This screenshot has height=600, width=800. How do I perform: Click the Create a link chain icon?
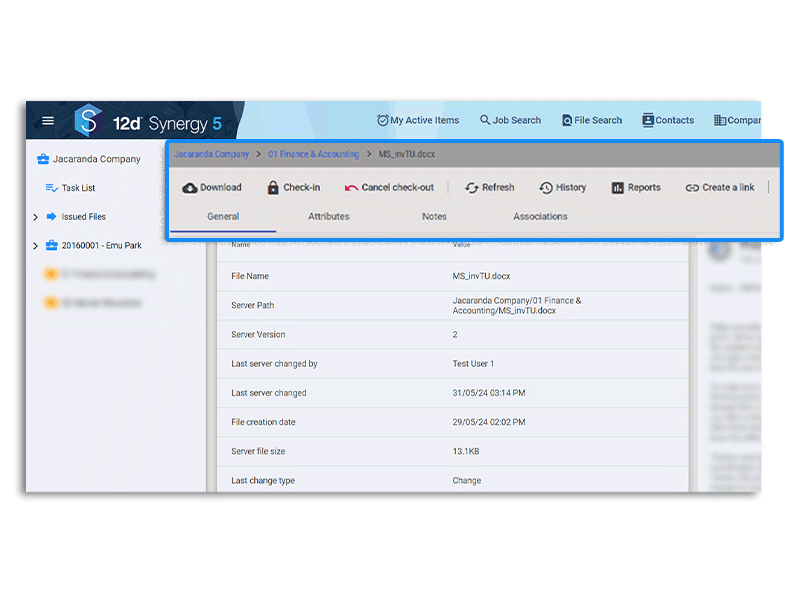point(692,188)
